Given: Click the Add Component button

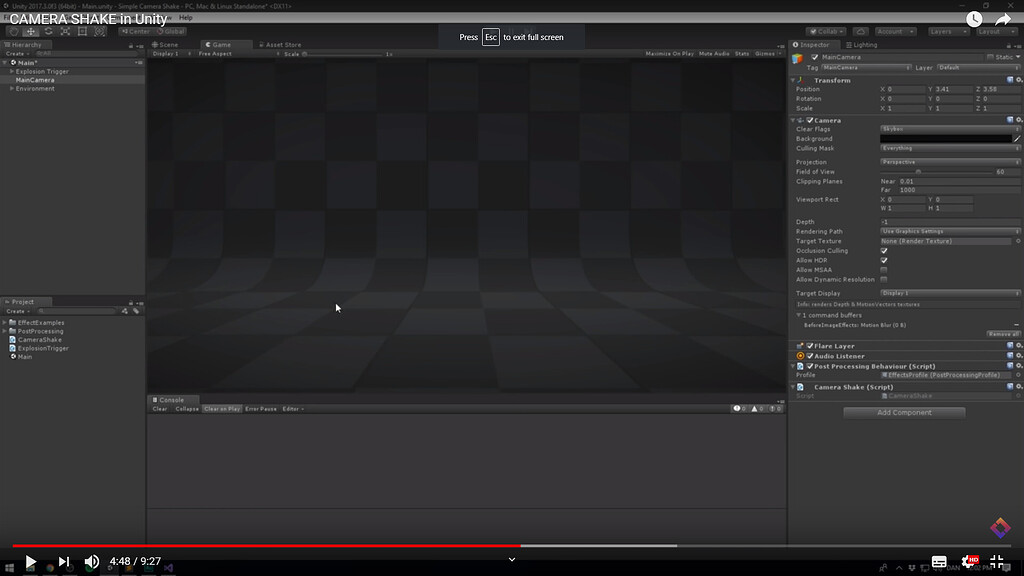Looking at the screenshot, I should pyautogui.click(x=903, y=412).
